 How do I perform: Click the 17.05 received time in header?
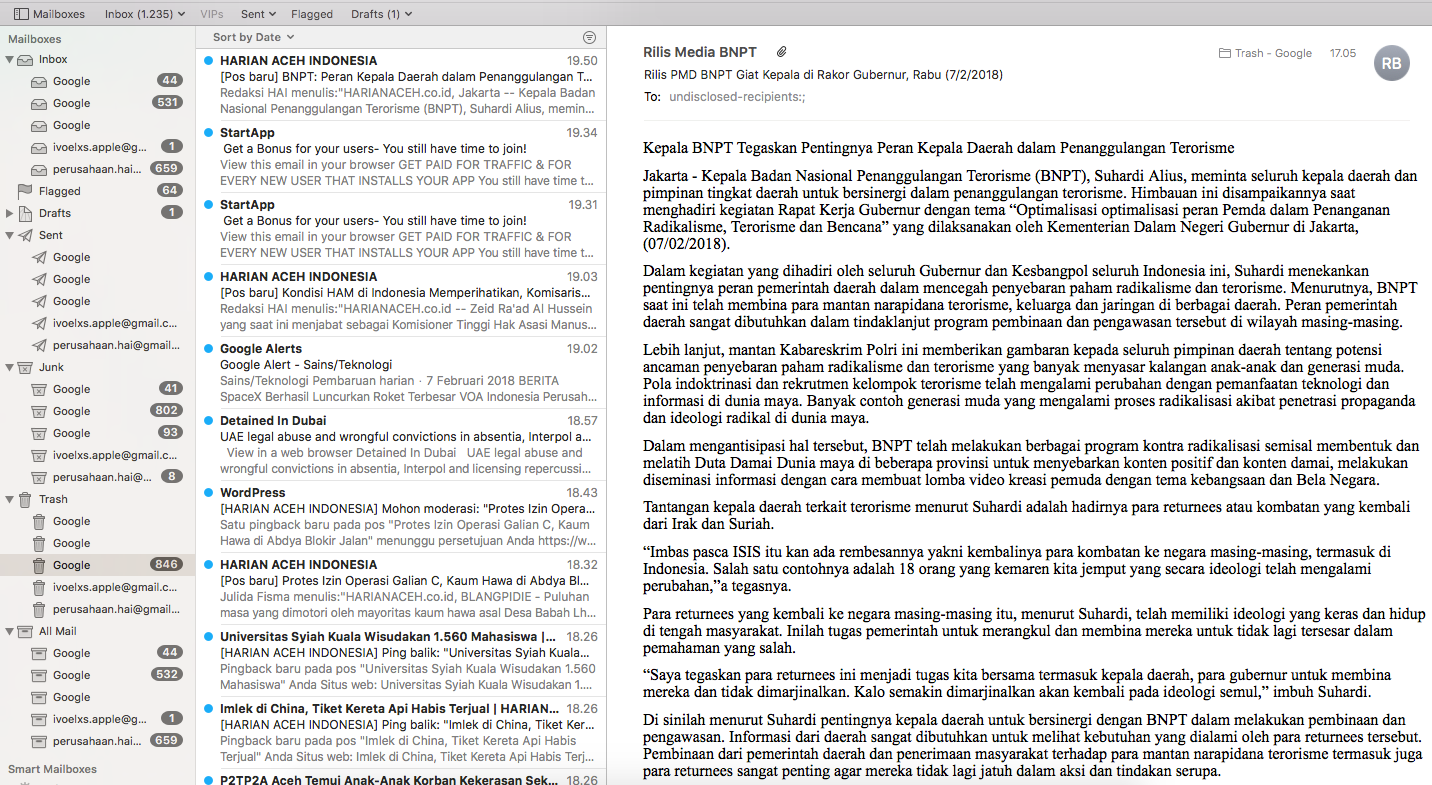[1342, 53]
